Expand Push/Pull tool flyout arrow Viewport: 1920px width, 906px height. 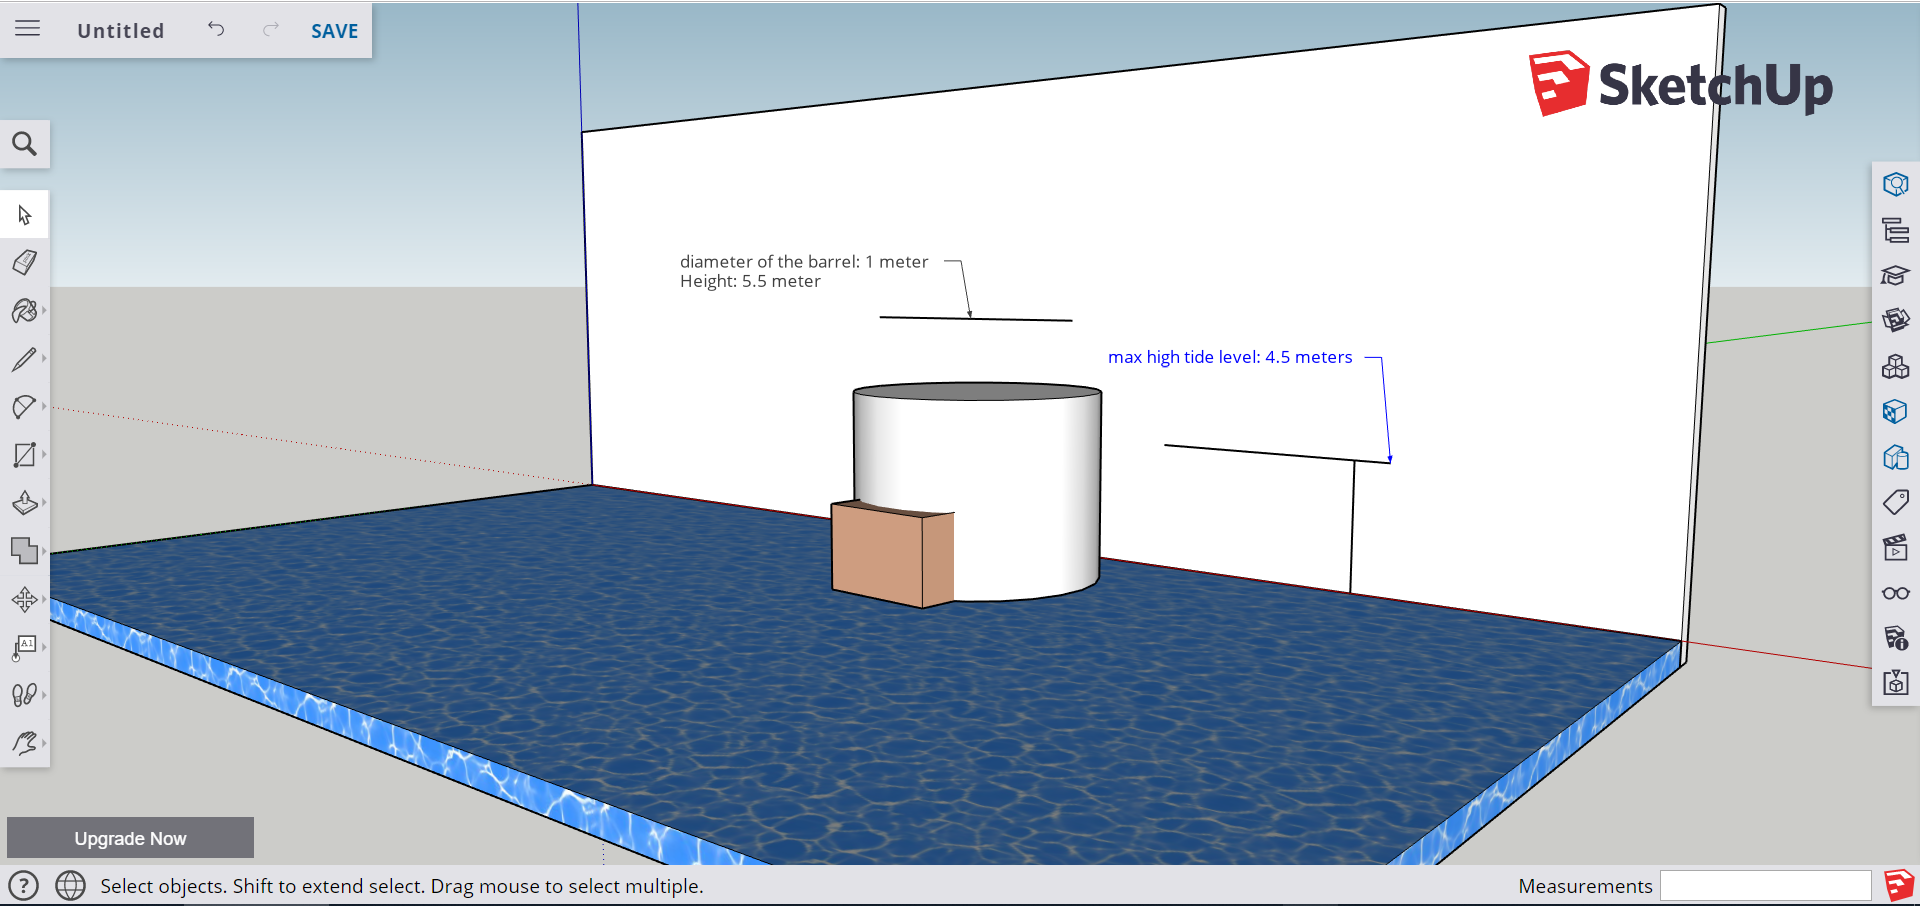point(45,503)
